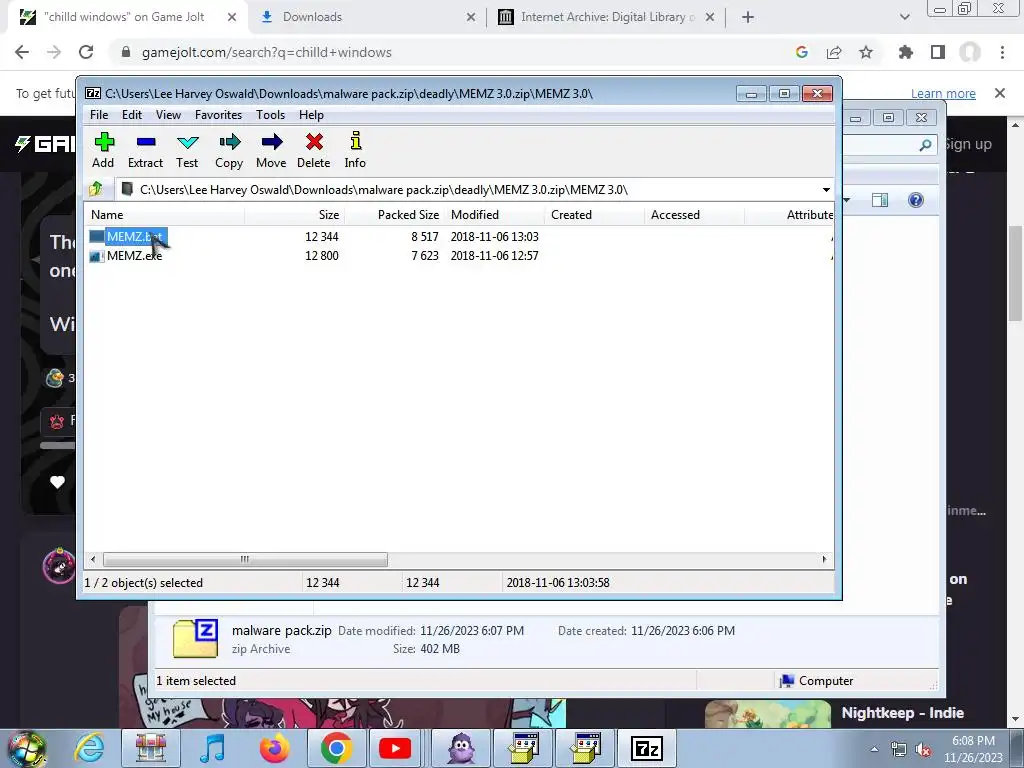Open Google Chrome from the taskbar
This screenshot has height=768, width=1024.
click(336, 748)
